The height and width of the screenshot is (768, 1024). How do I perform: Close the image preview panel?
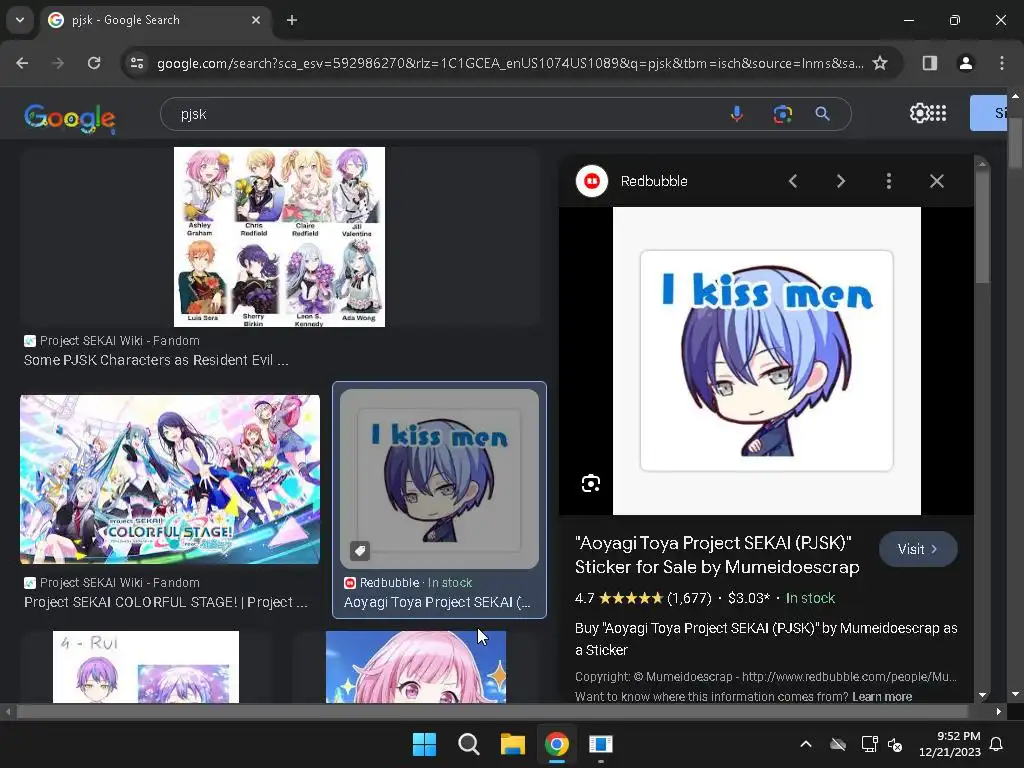tap(936, 181)
